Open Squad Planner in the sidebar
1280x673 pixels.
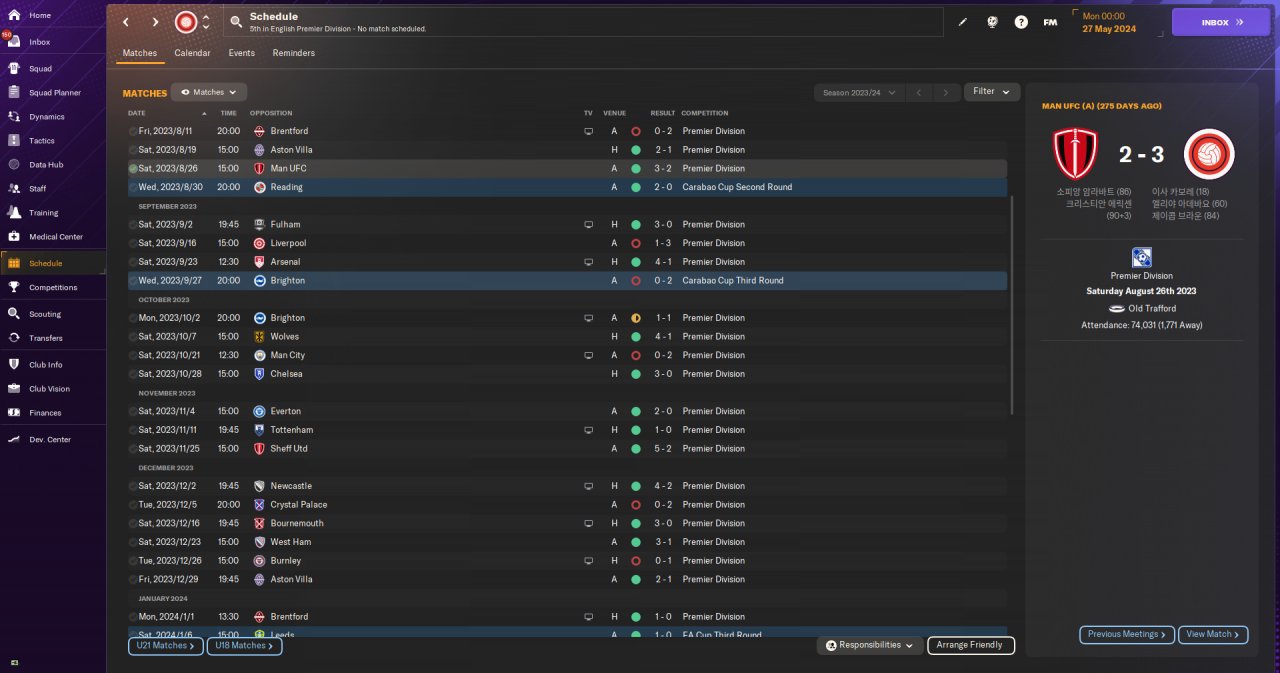pyautogui.click(x=52, y=93)
